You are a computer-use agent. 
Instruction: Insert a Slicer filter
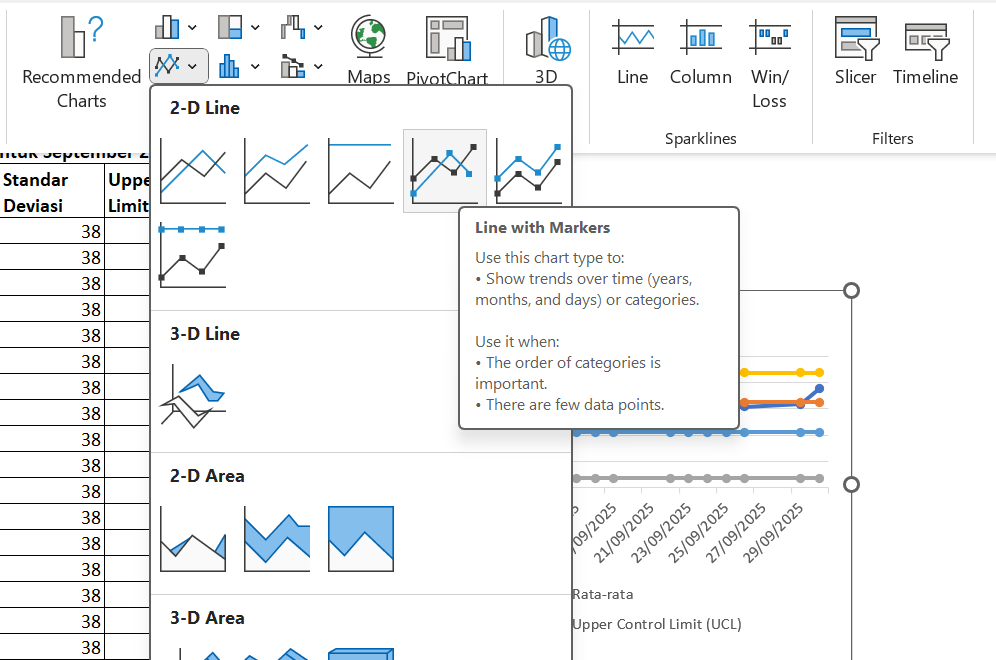(x=855, y=50)
